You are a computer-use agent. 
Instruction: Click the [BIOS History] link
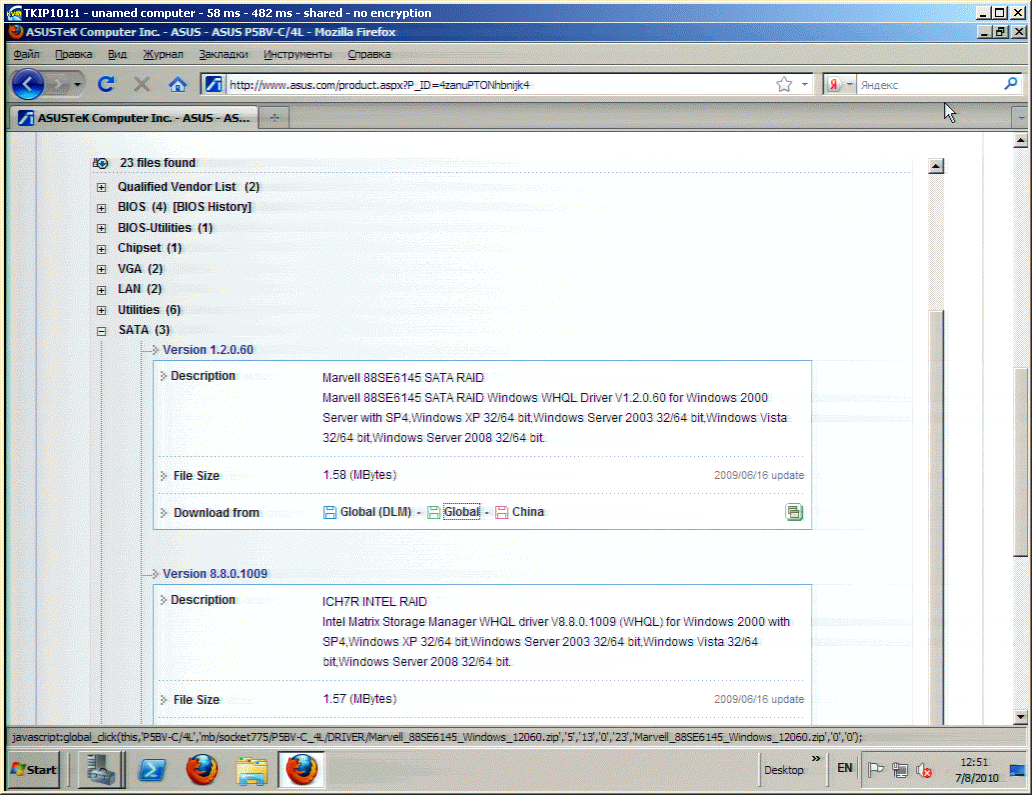[212, 207]
